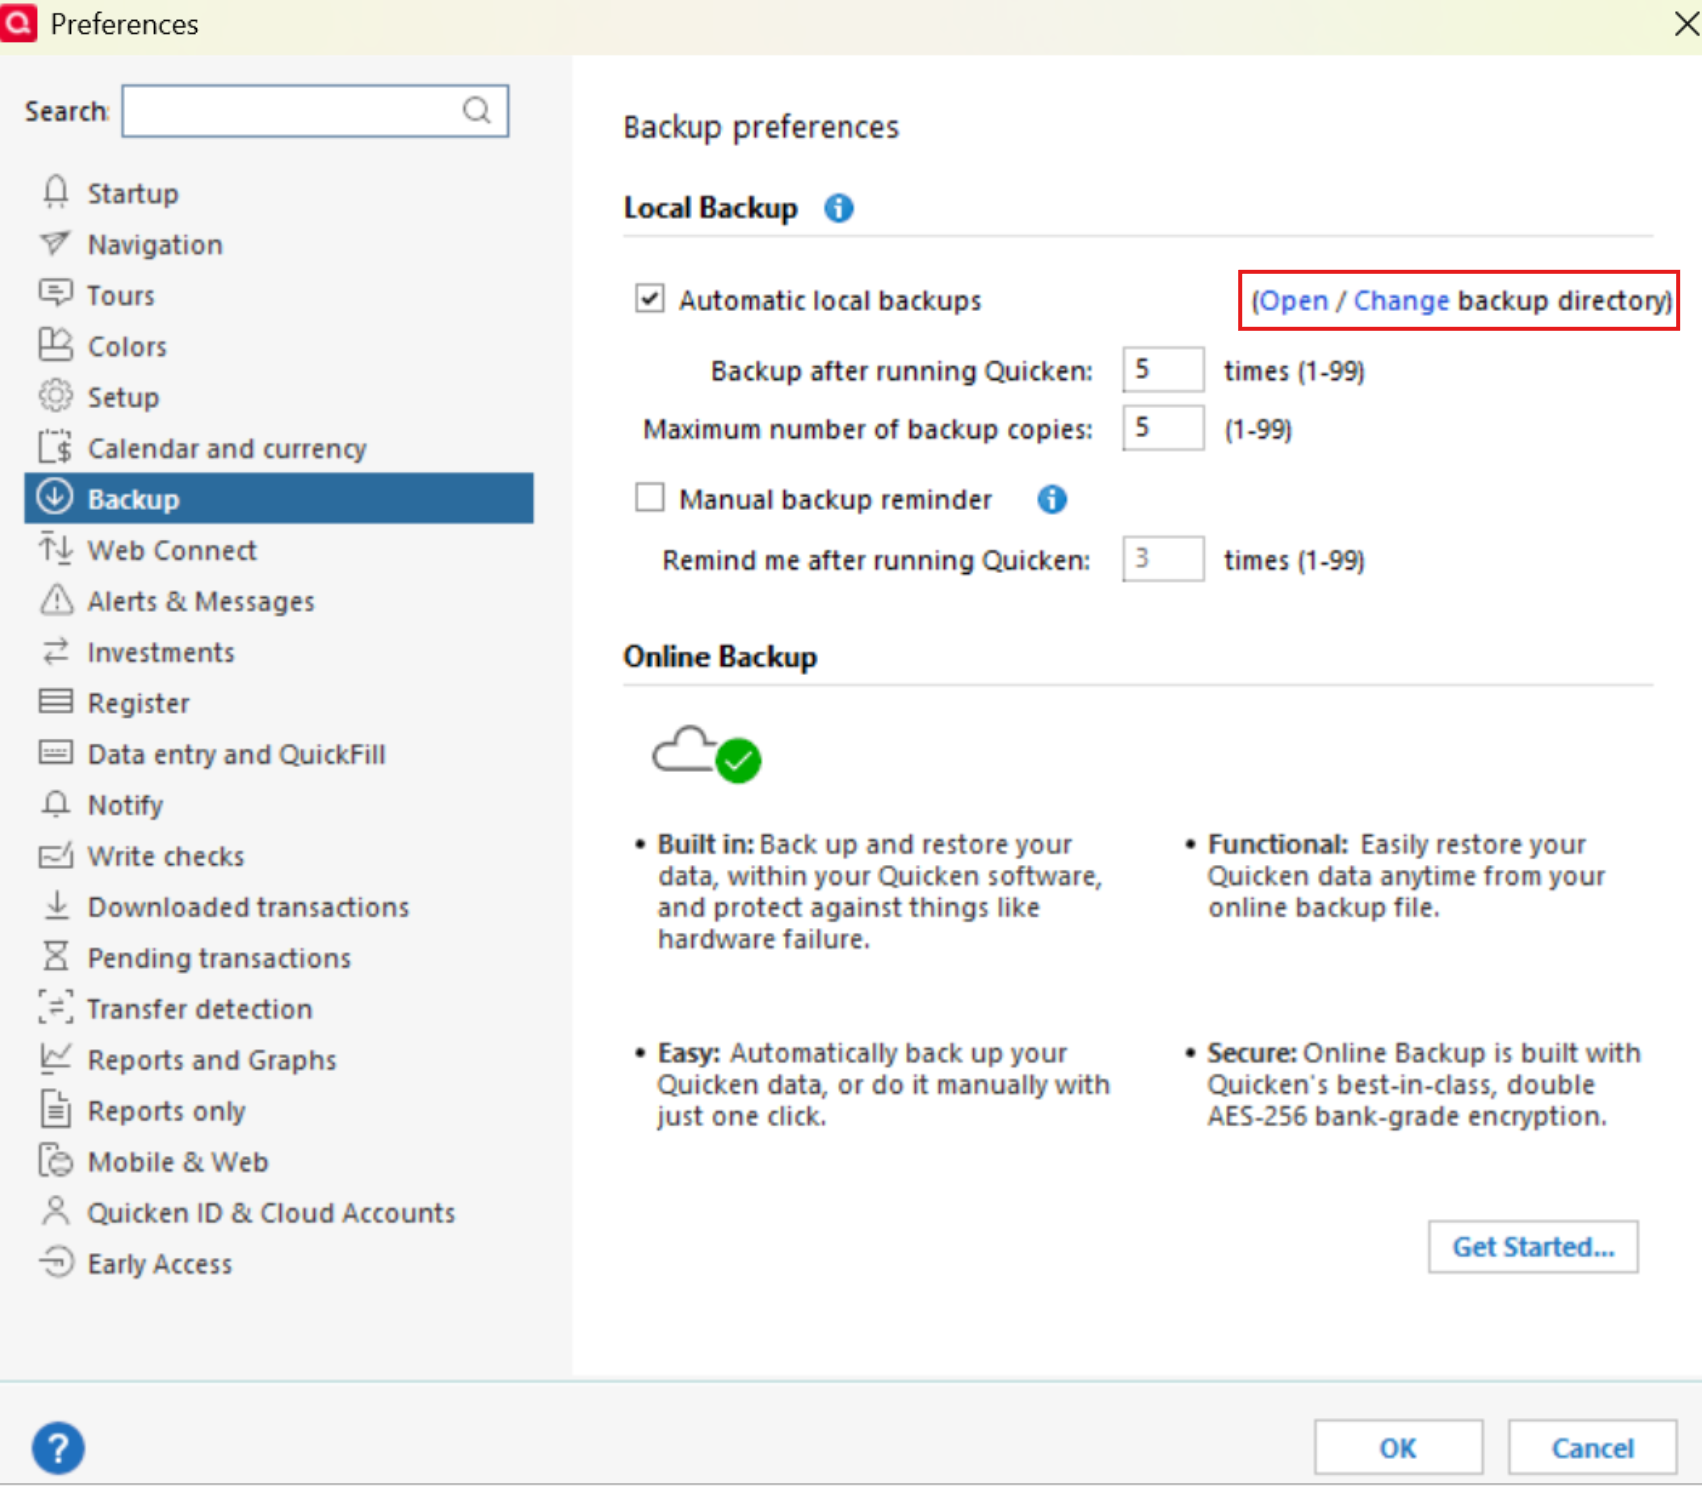The height and width of the screenshot is (1486, 1702).
Task: Select Data entry and QuickFill category
Action: (x=236, y=754)
